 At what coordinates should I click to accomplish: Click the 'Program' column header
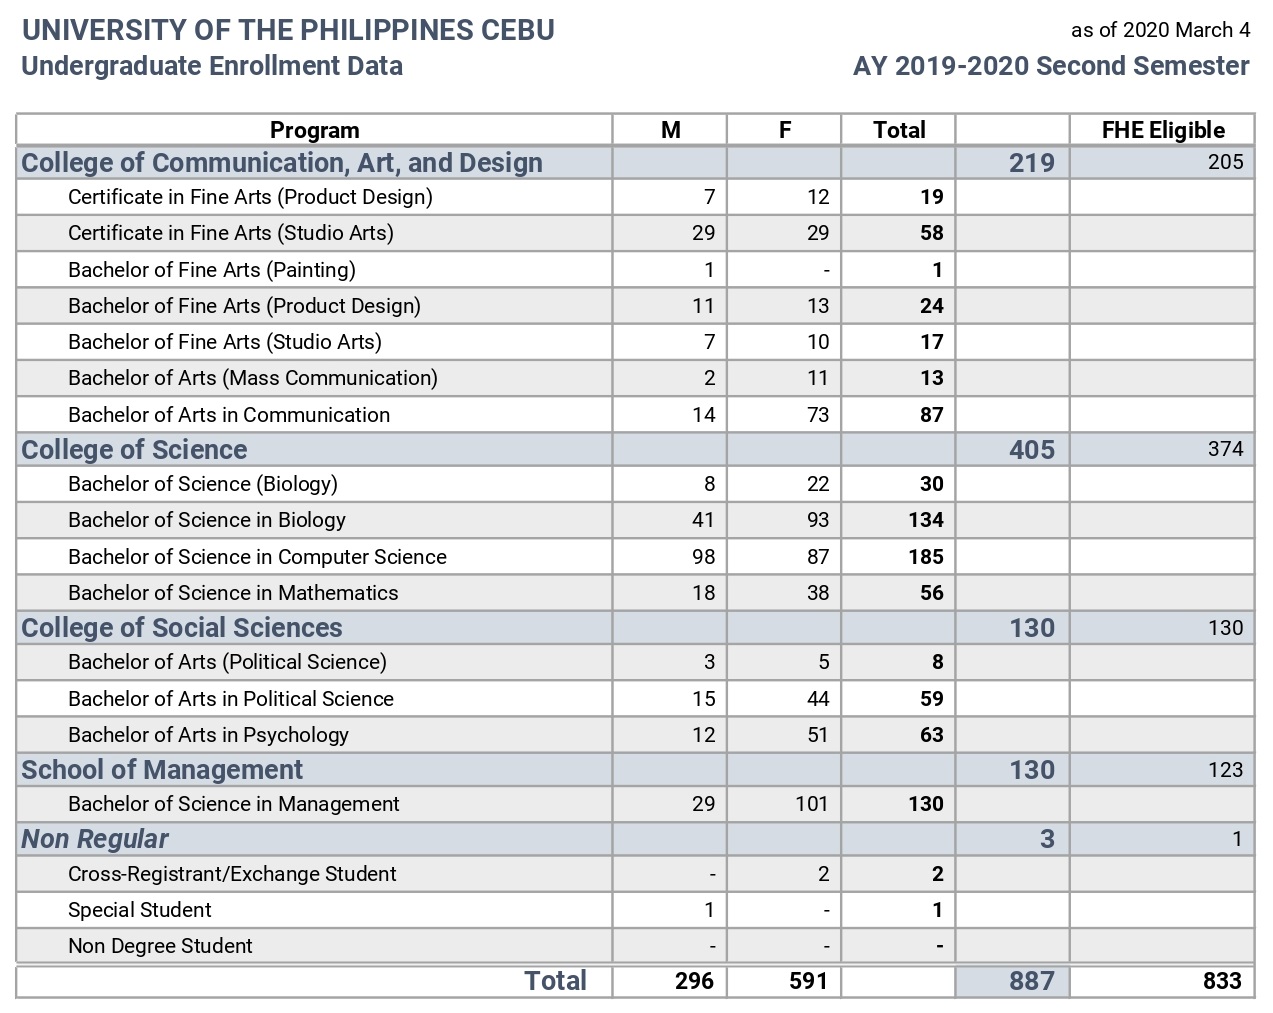(314, 130)
